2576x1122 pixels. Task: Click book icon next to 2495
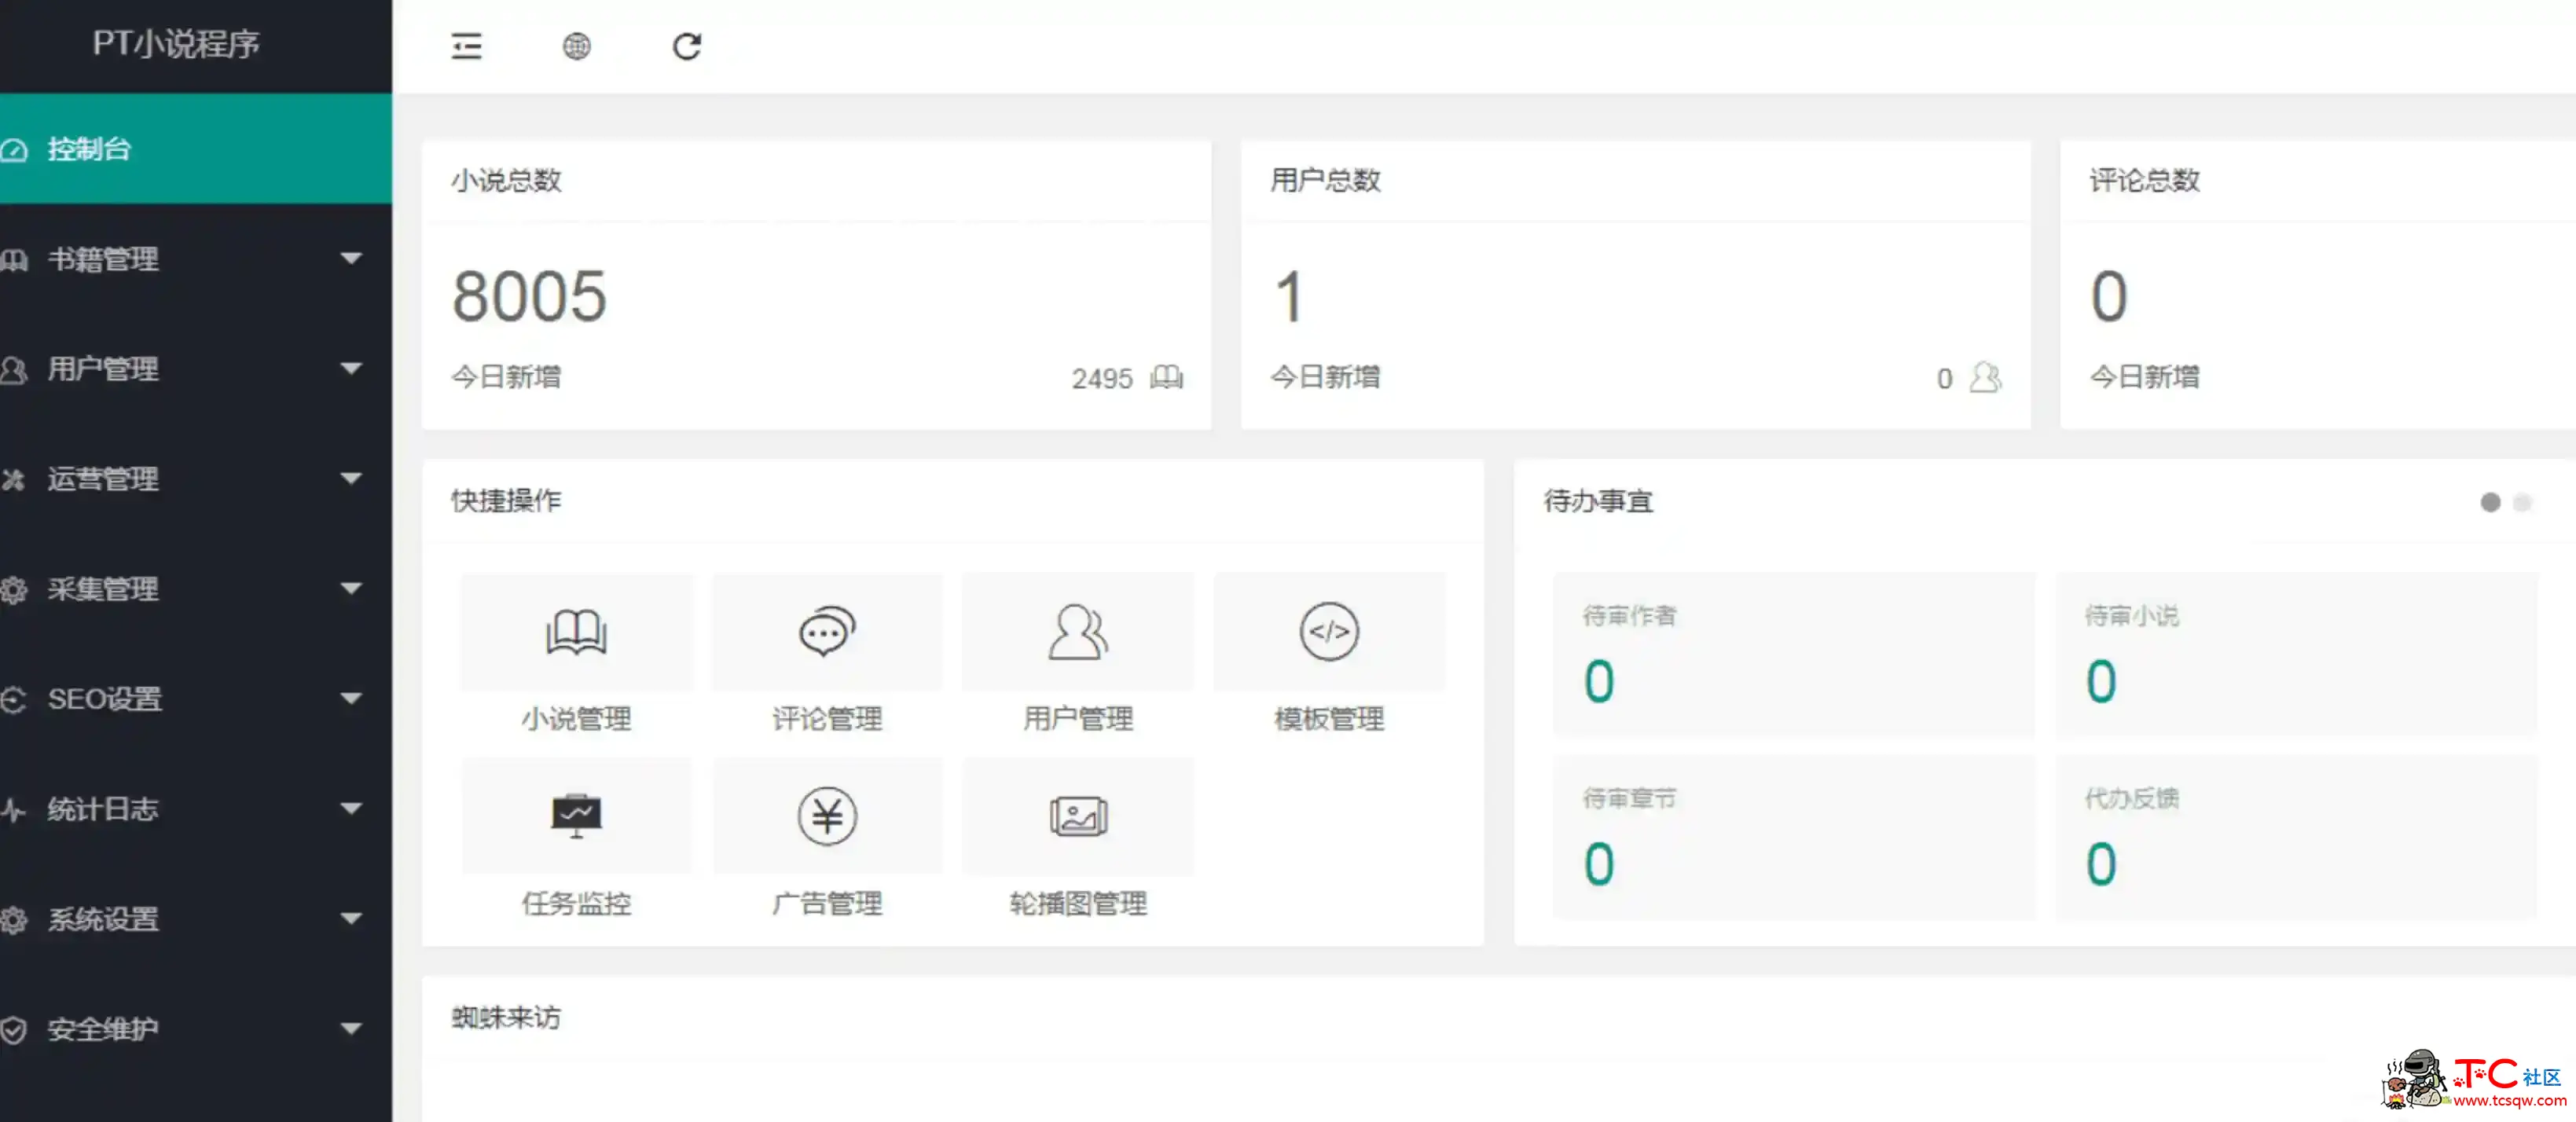pos(1166,378)
